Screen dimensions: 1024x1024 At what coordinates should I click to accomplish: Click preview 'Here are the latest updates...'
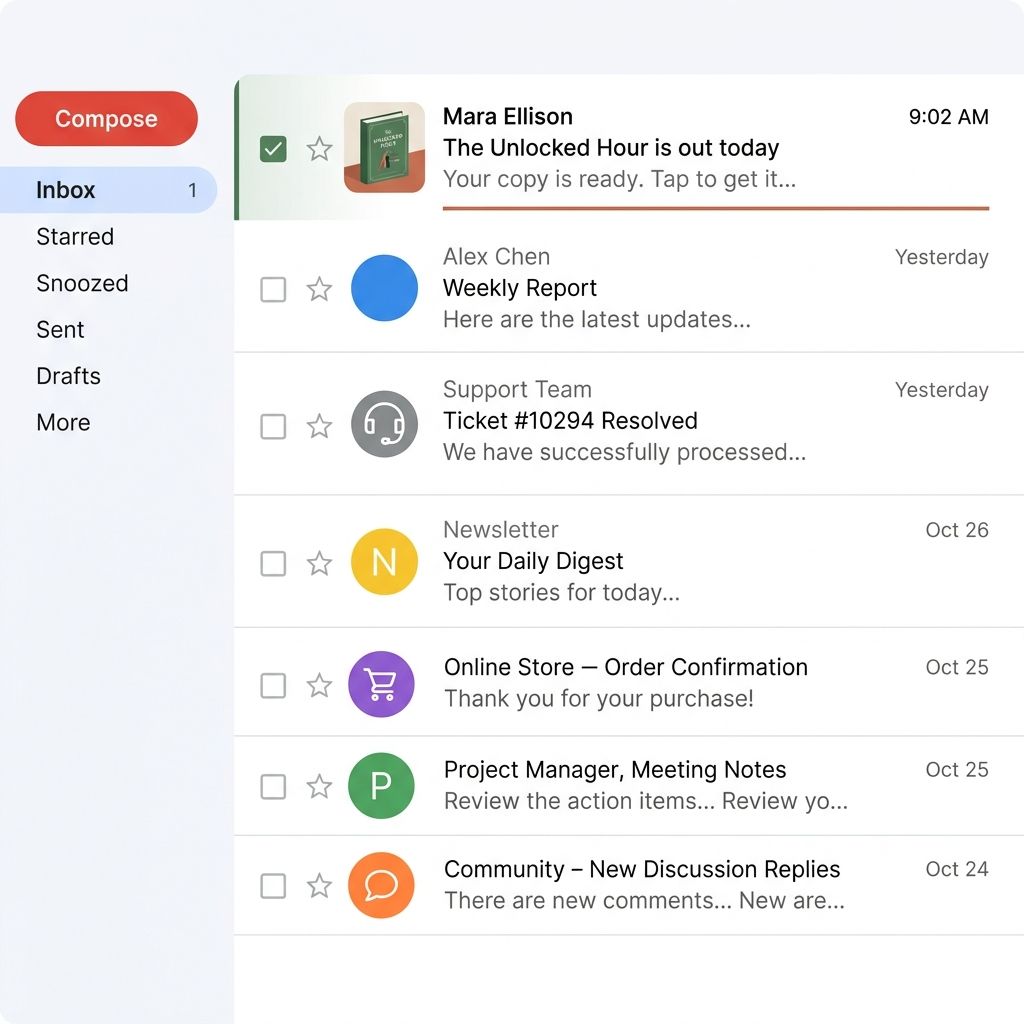[597, 319]
